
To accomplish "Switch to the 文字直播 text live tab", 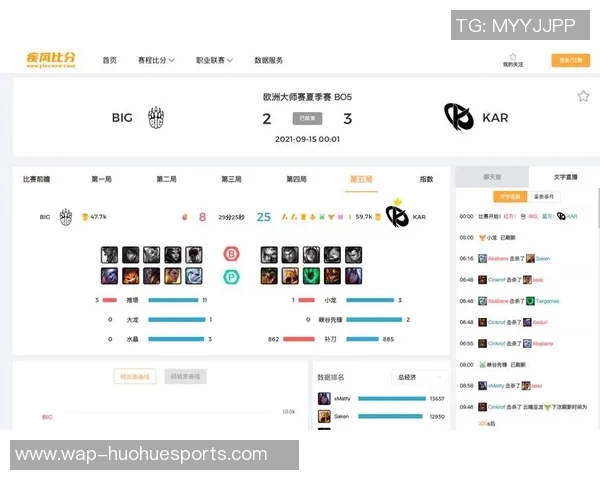I will click(566, 177).
